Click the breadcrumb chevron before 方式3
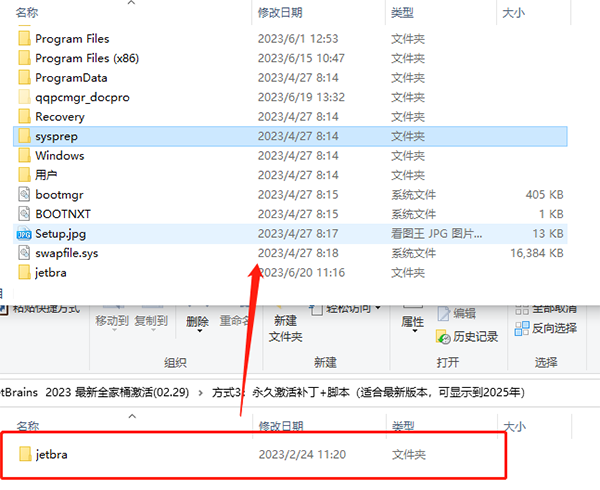Viewport: 600px width, 490px height. point(201,393)
